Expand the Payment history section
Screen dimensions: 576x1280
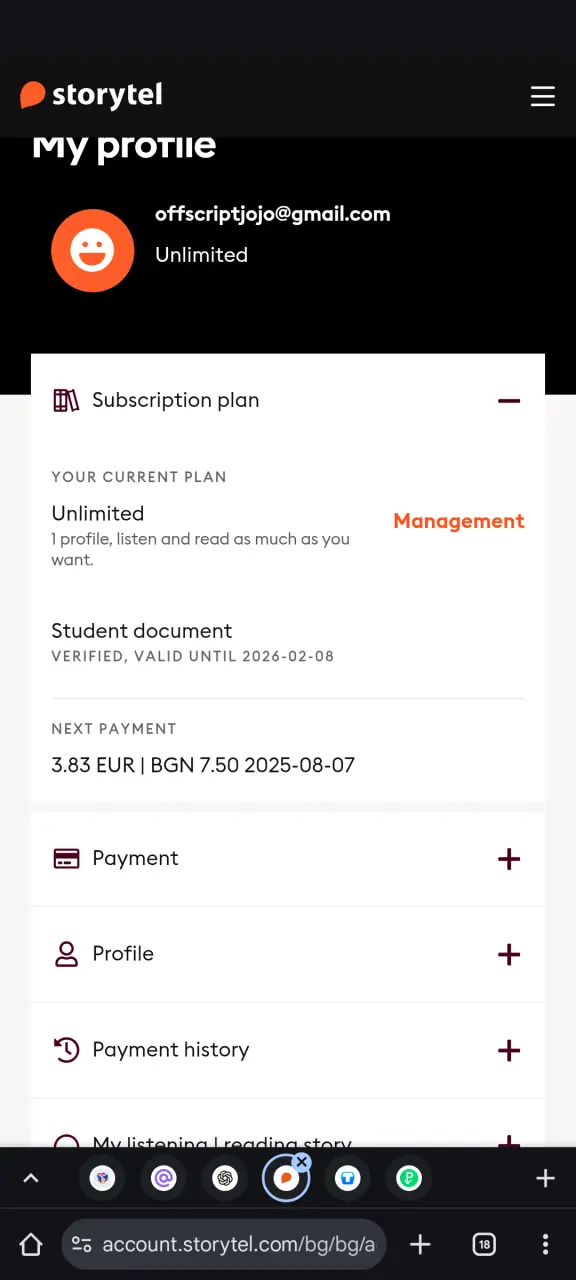click(509, 1050)
